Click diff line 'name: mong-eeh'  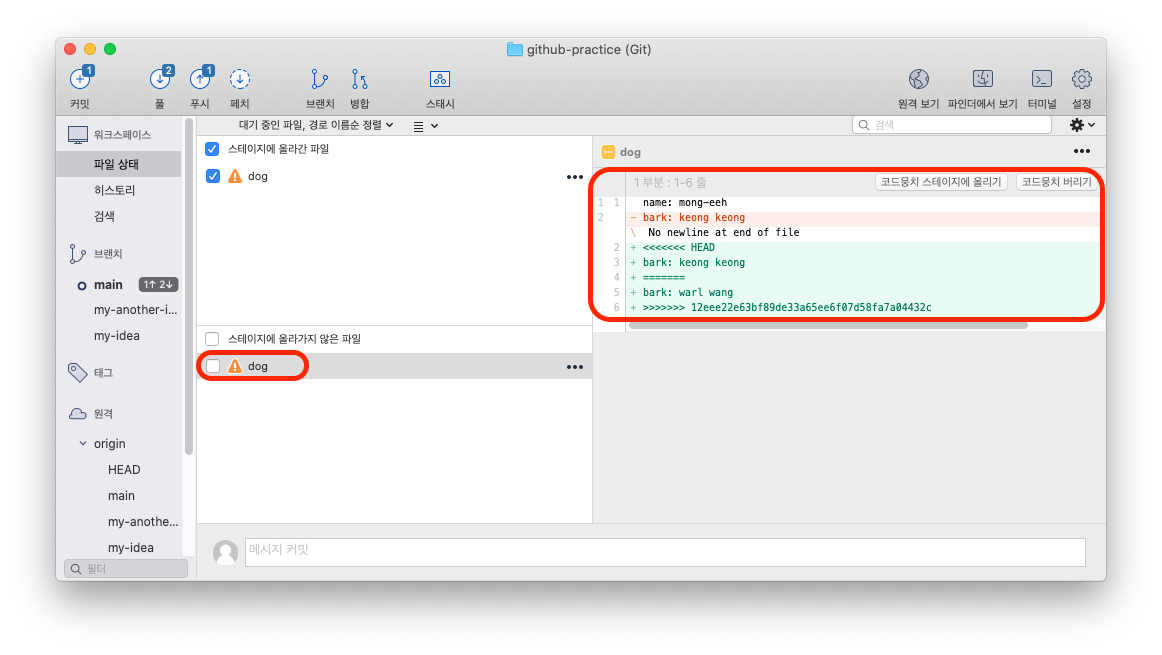[x=685, y=202]
